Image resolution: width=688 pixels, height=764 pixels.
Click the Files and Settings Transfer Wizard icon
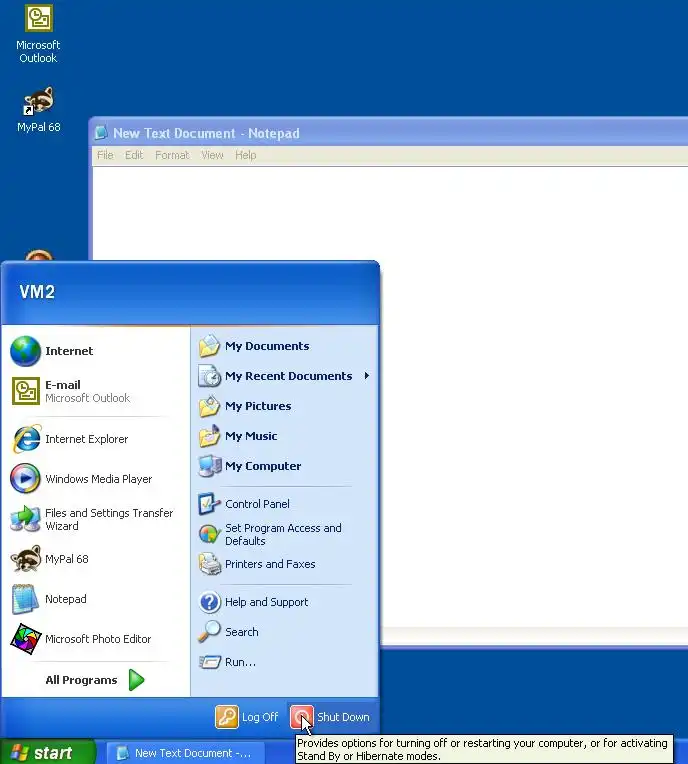coord(25,519)
